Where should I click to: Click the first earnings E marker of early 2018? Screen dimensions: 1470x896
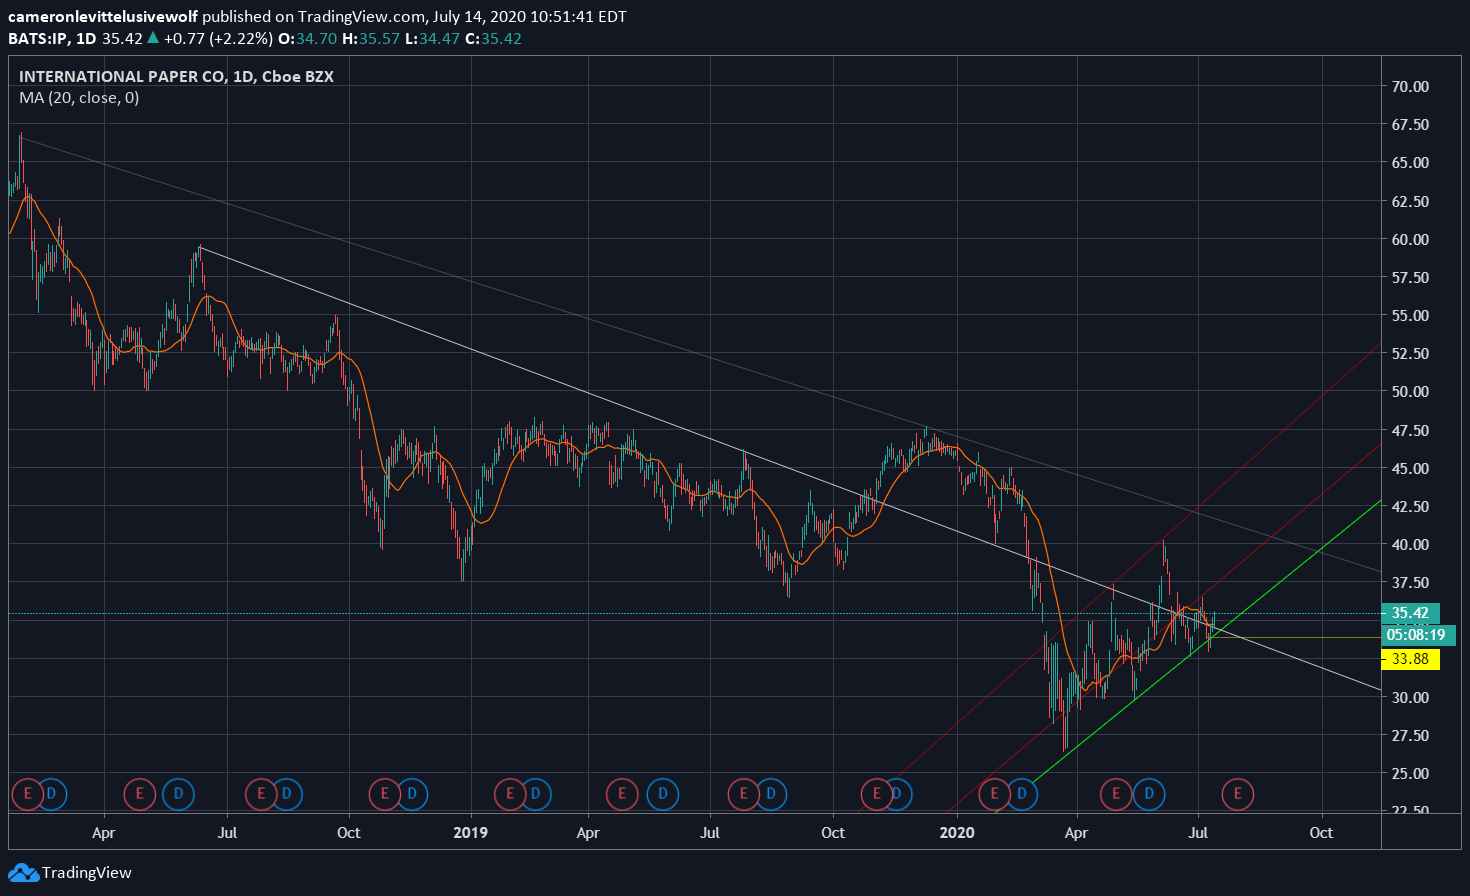point(26,795)
